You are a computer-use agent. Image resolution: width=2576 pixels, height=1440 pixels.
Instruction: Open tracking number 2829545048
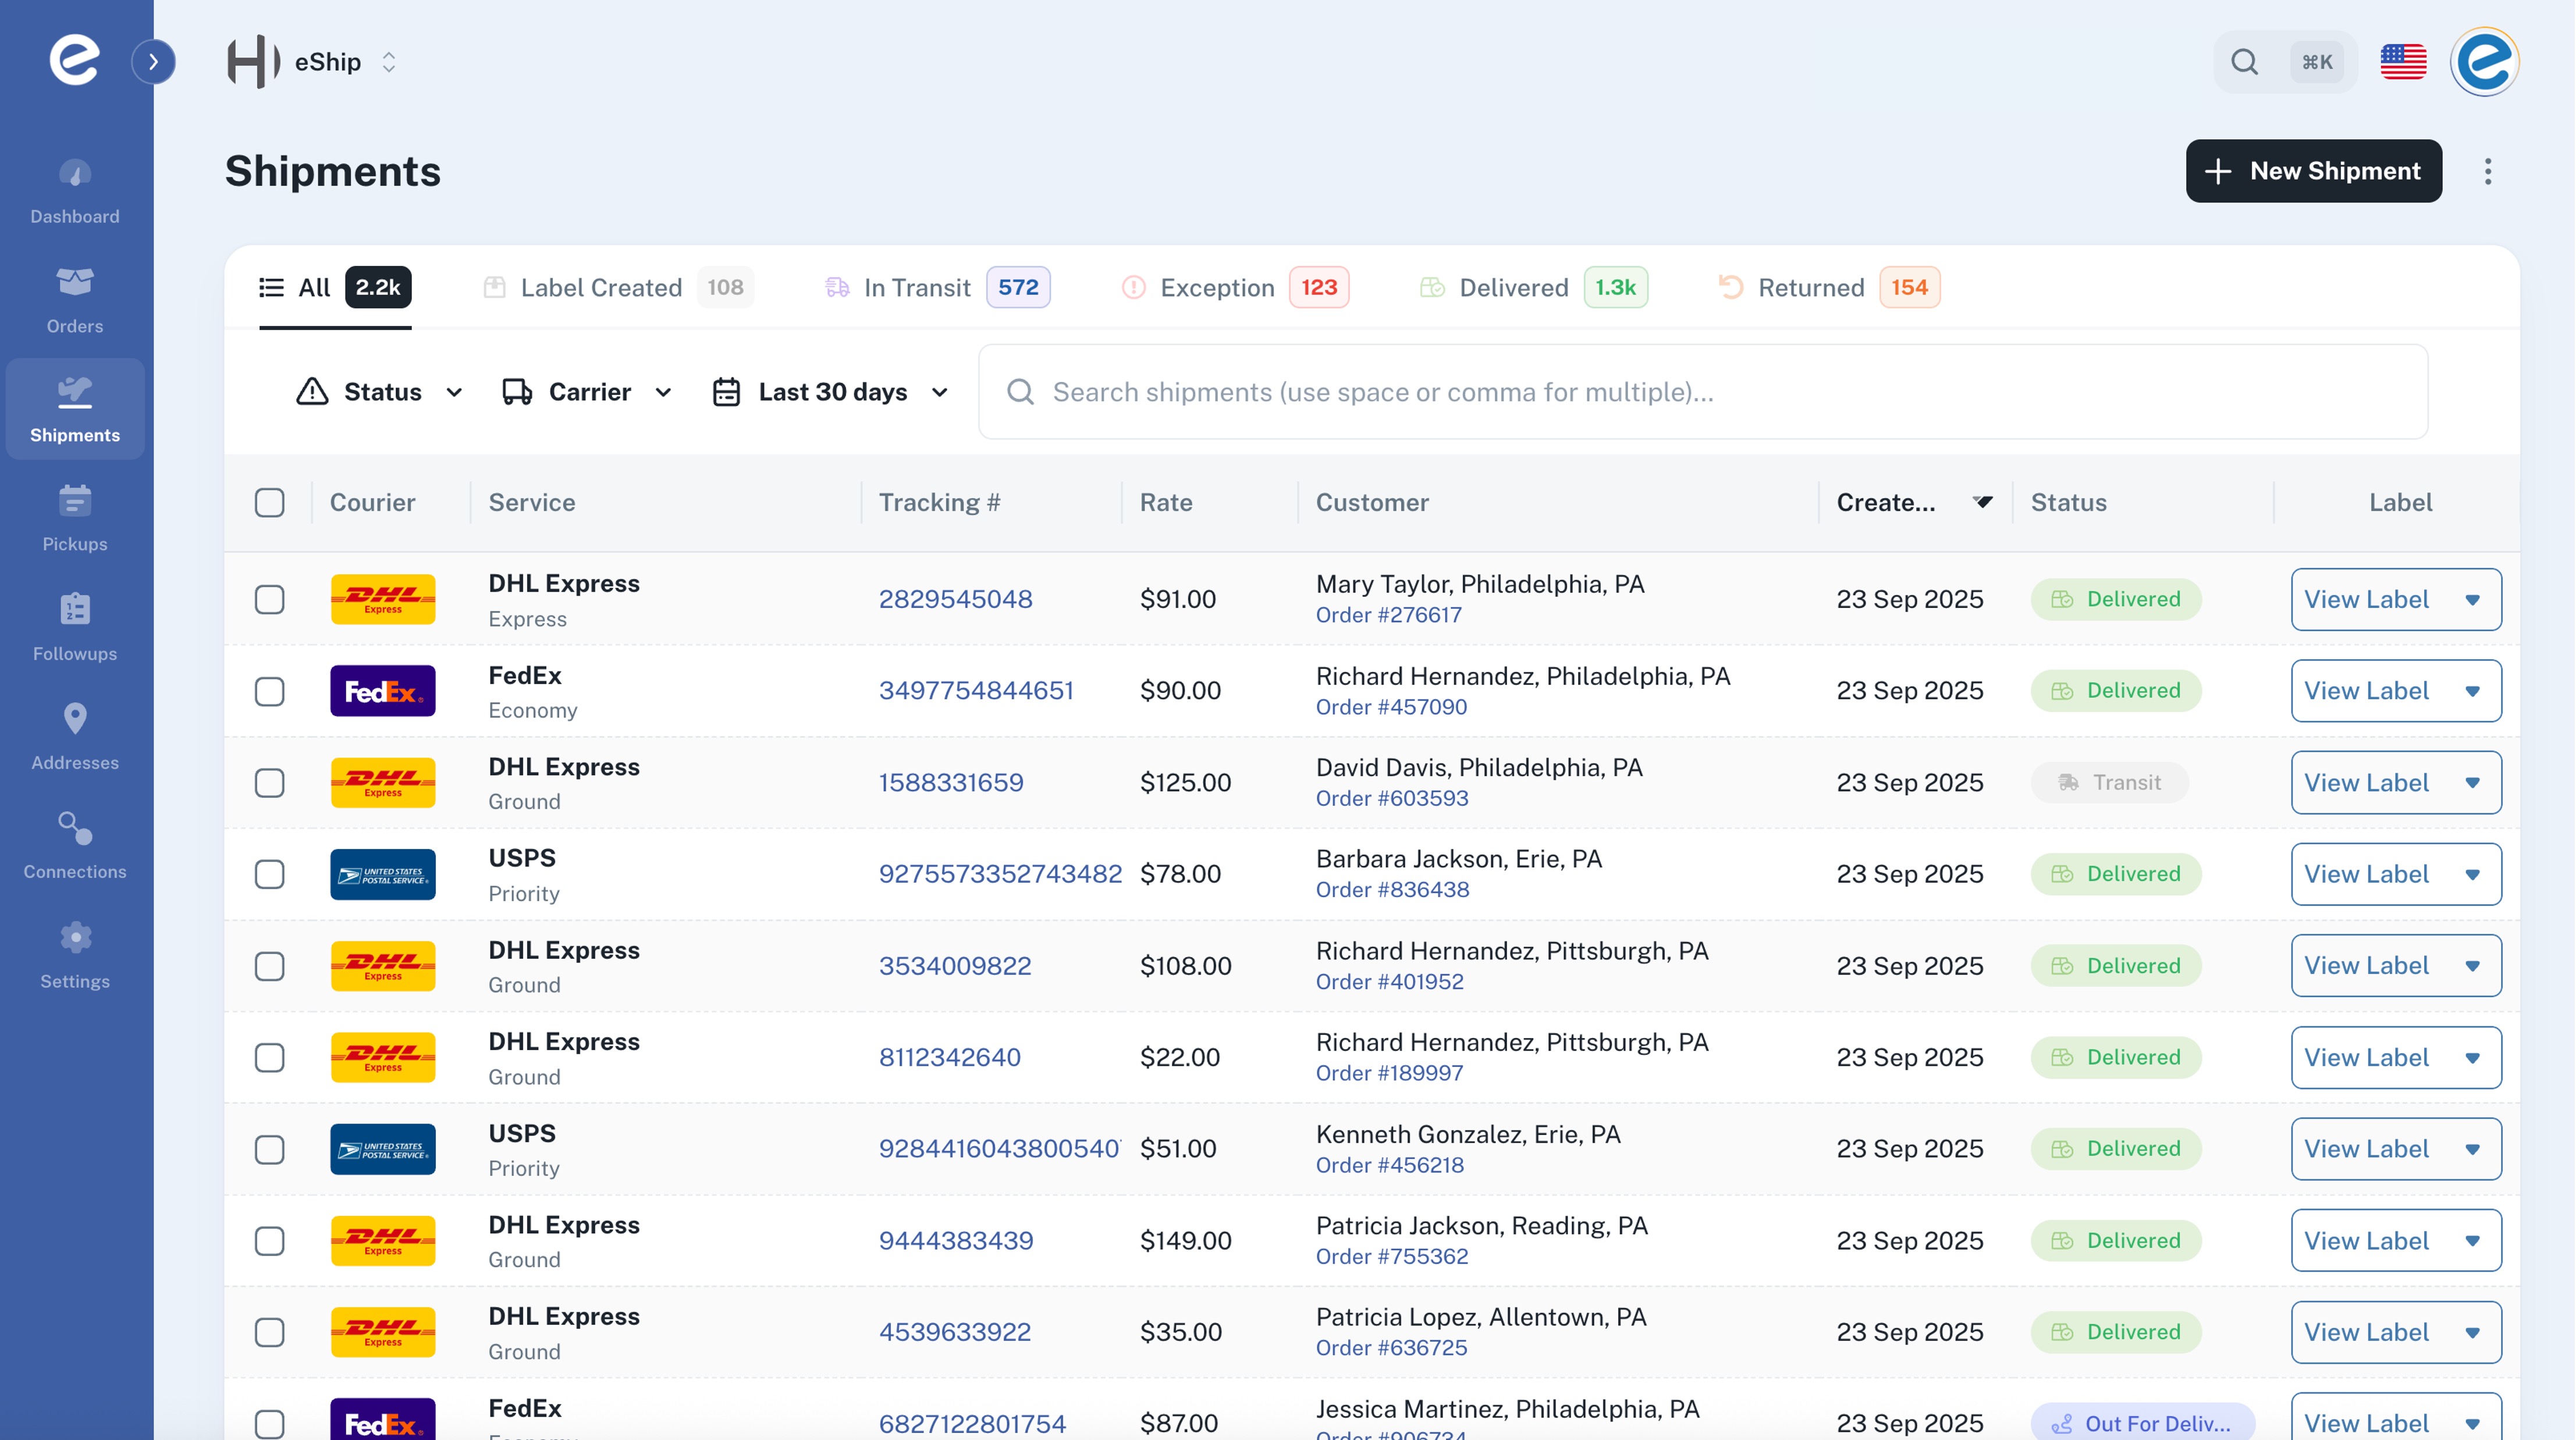(x=956, y=598)
